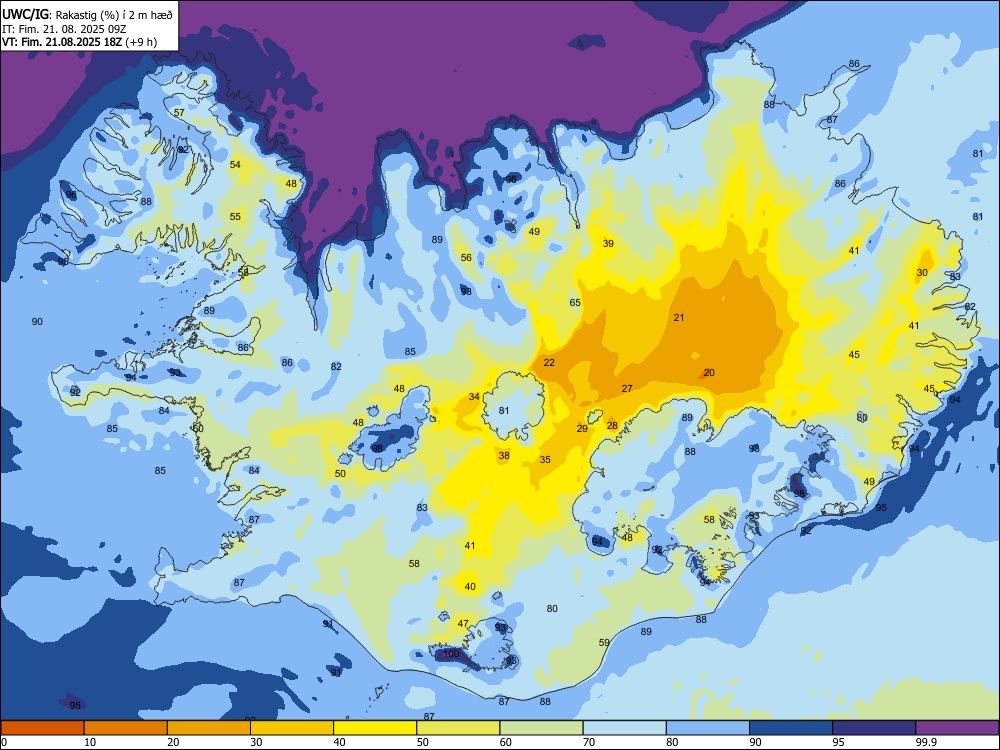Click the humidity value 100 in the south
The image size is (1000, 750).
click(451, 653)
